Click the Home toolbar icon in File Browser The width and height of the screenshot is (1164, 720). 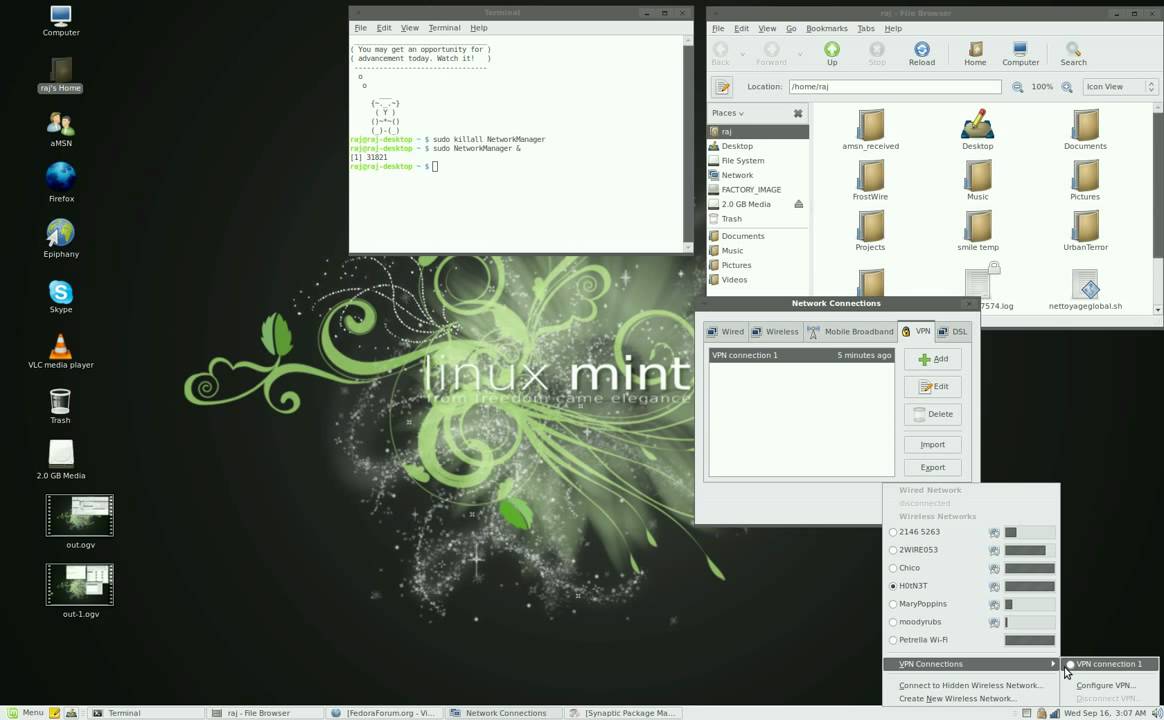pos(975,53)
